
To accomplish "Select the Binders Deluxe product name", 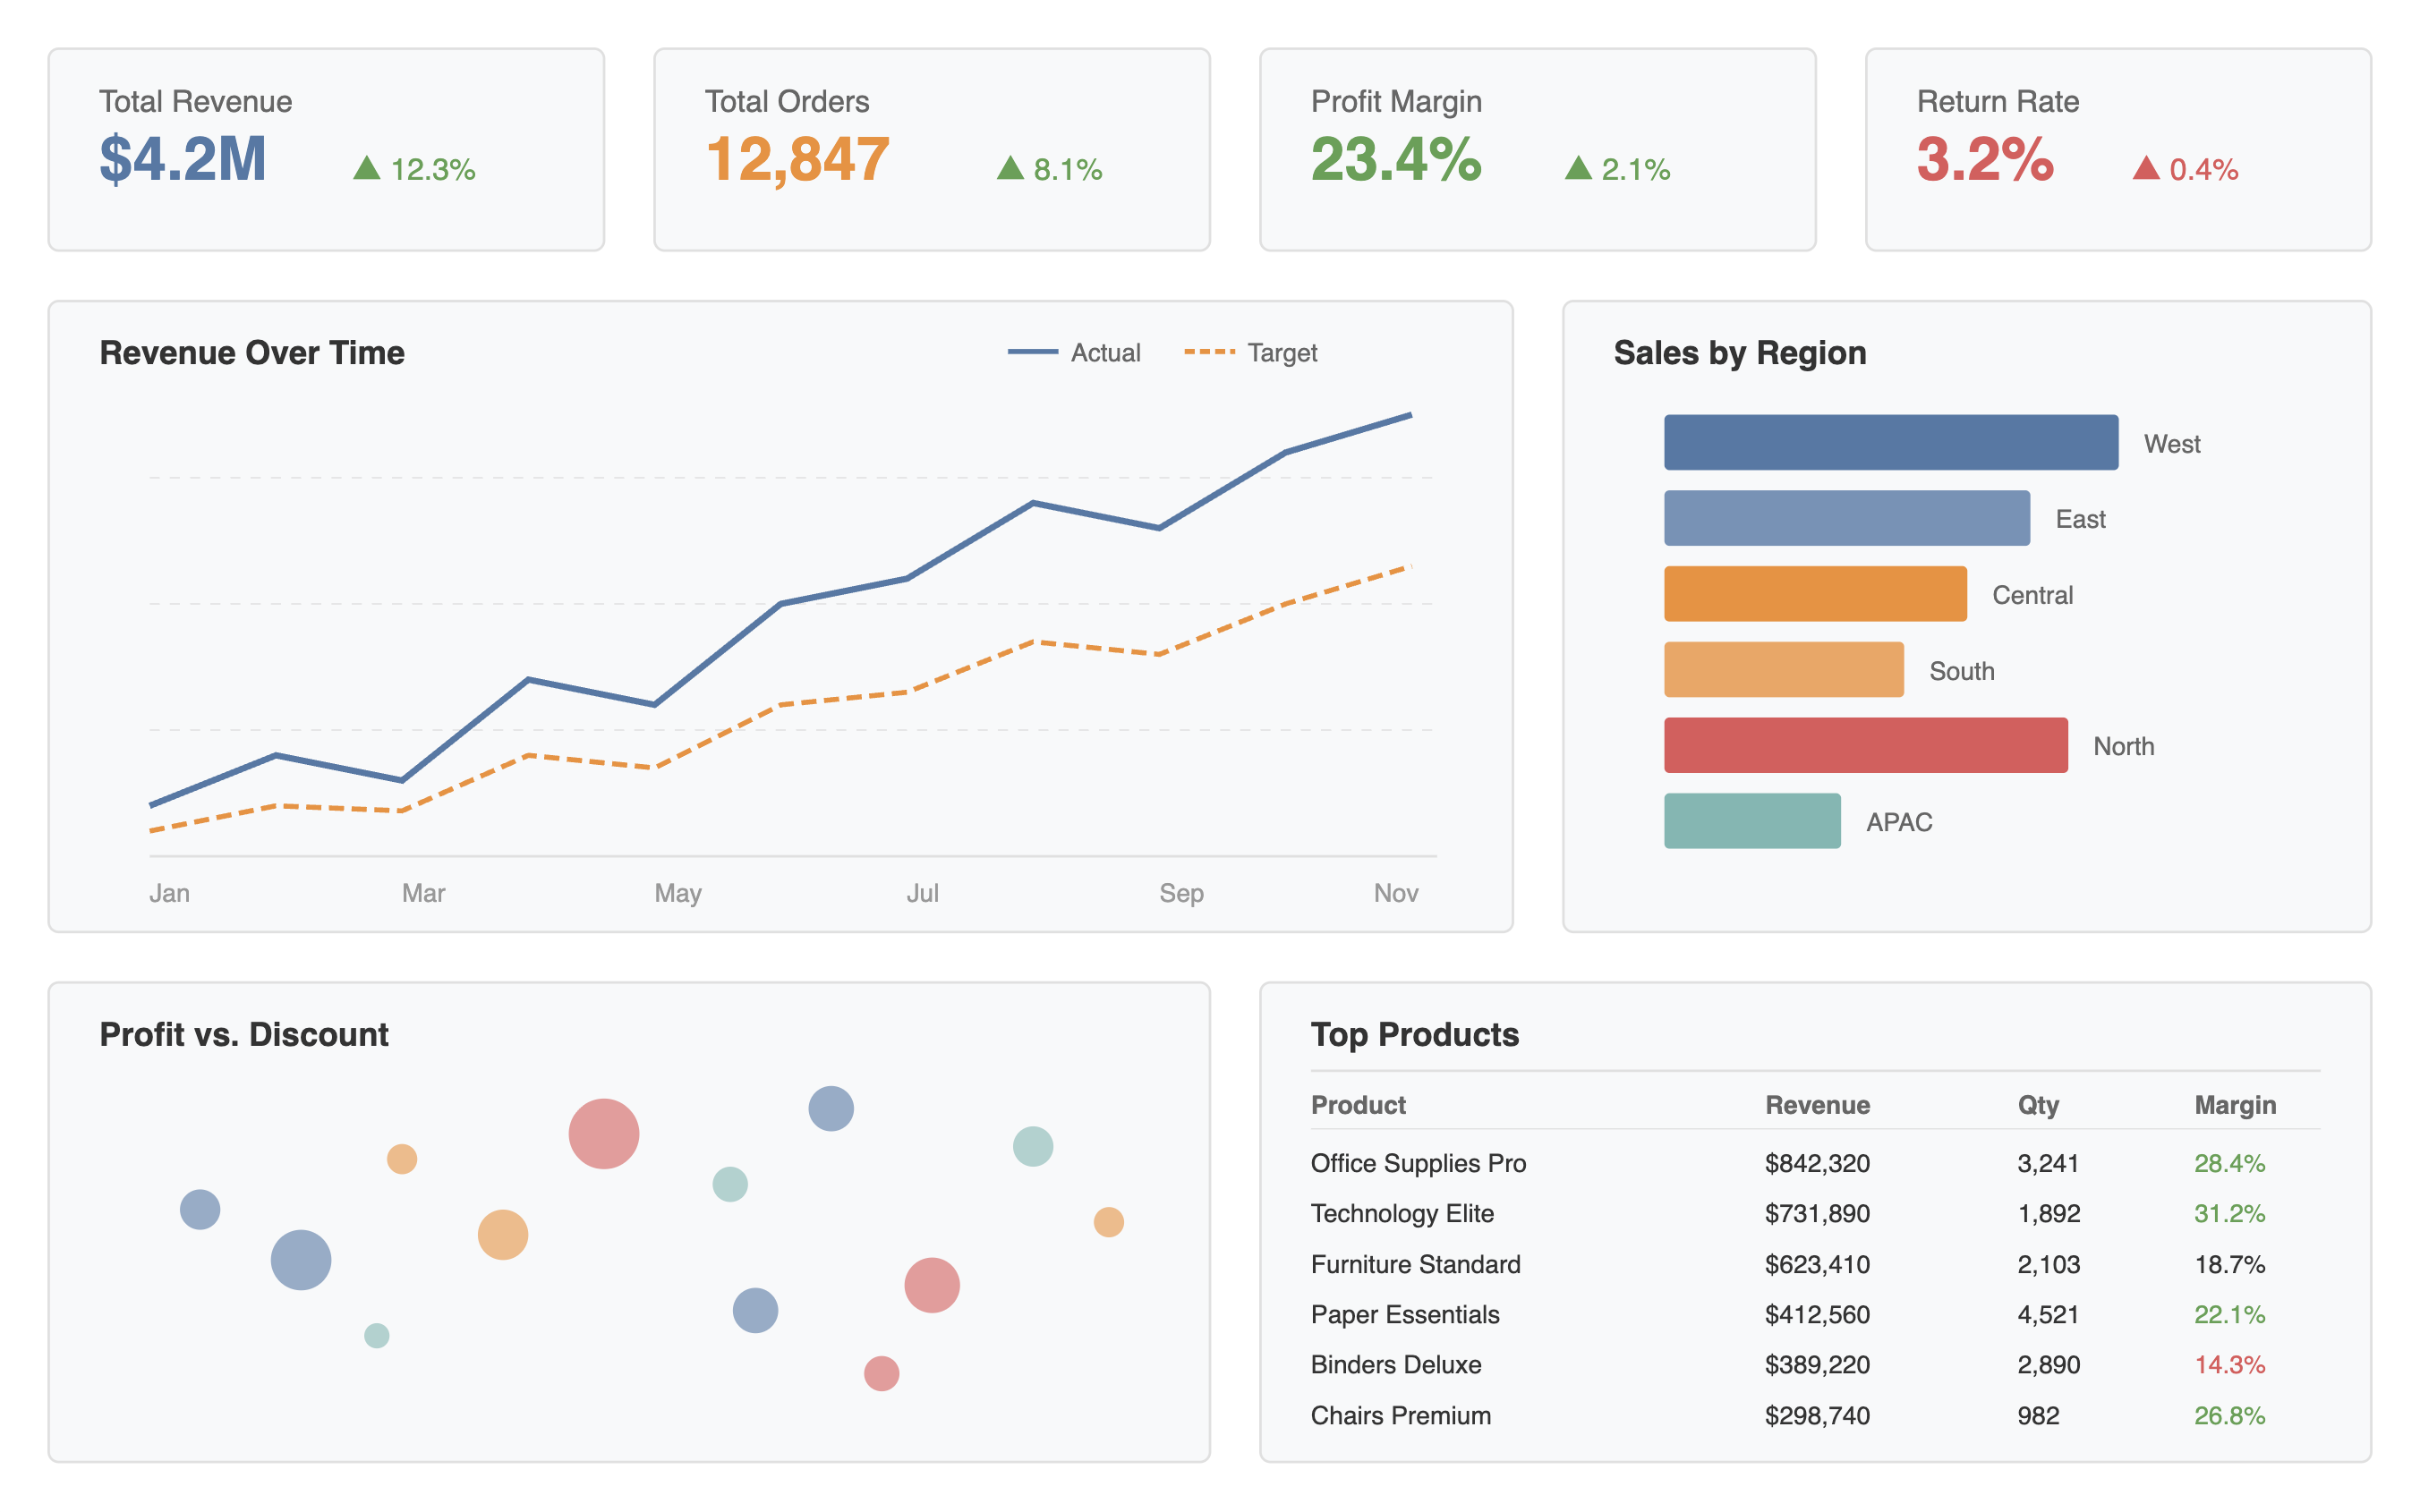I will click(x=1396, y=1364).
